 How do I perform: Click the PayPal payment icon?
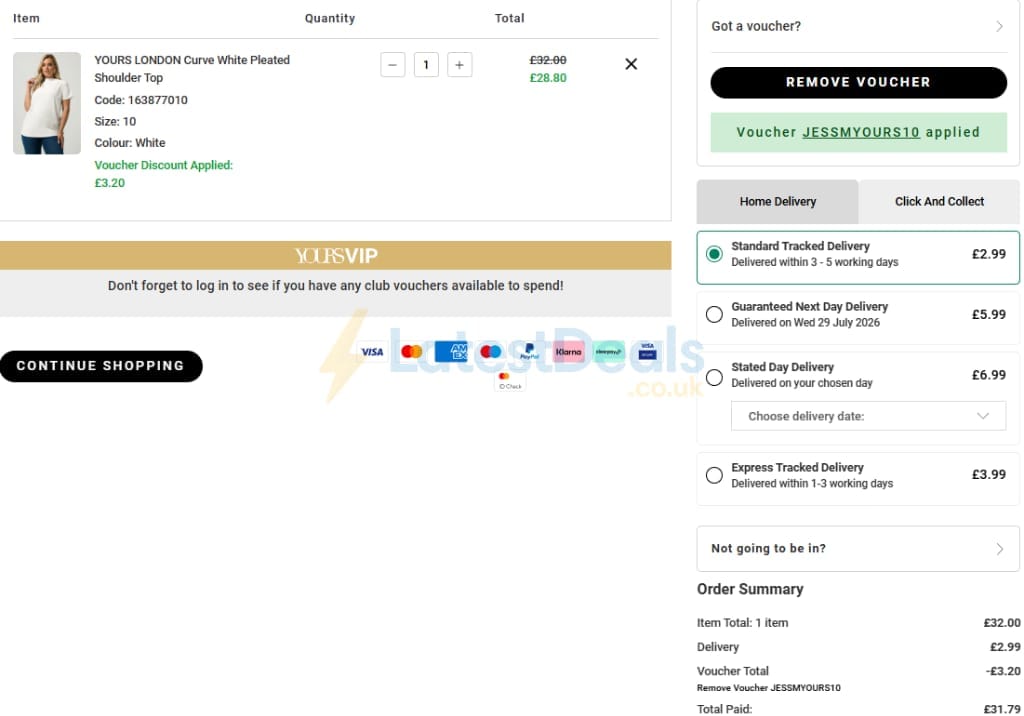pyautogui.click(x=530, y=352)
